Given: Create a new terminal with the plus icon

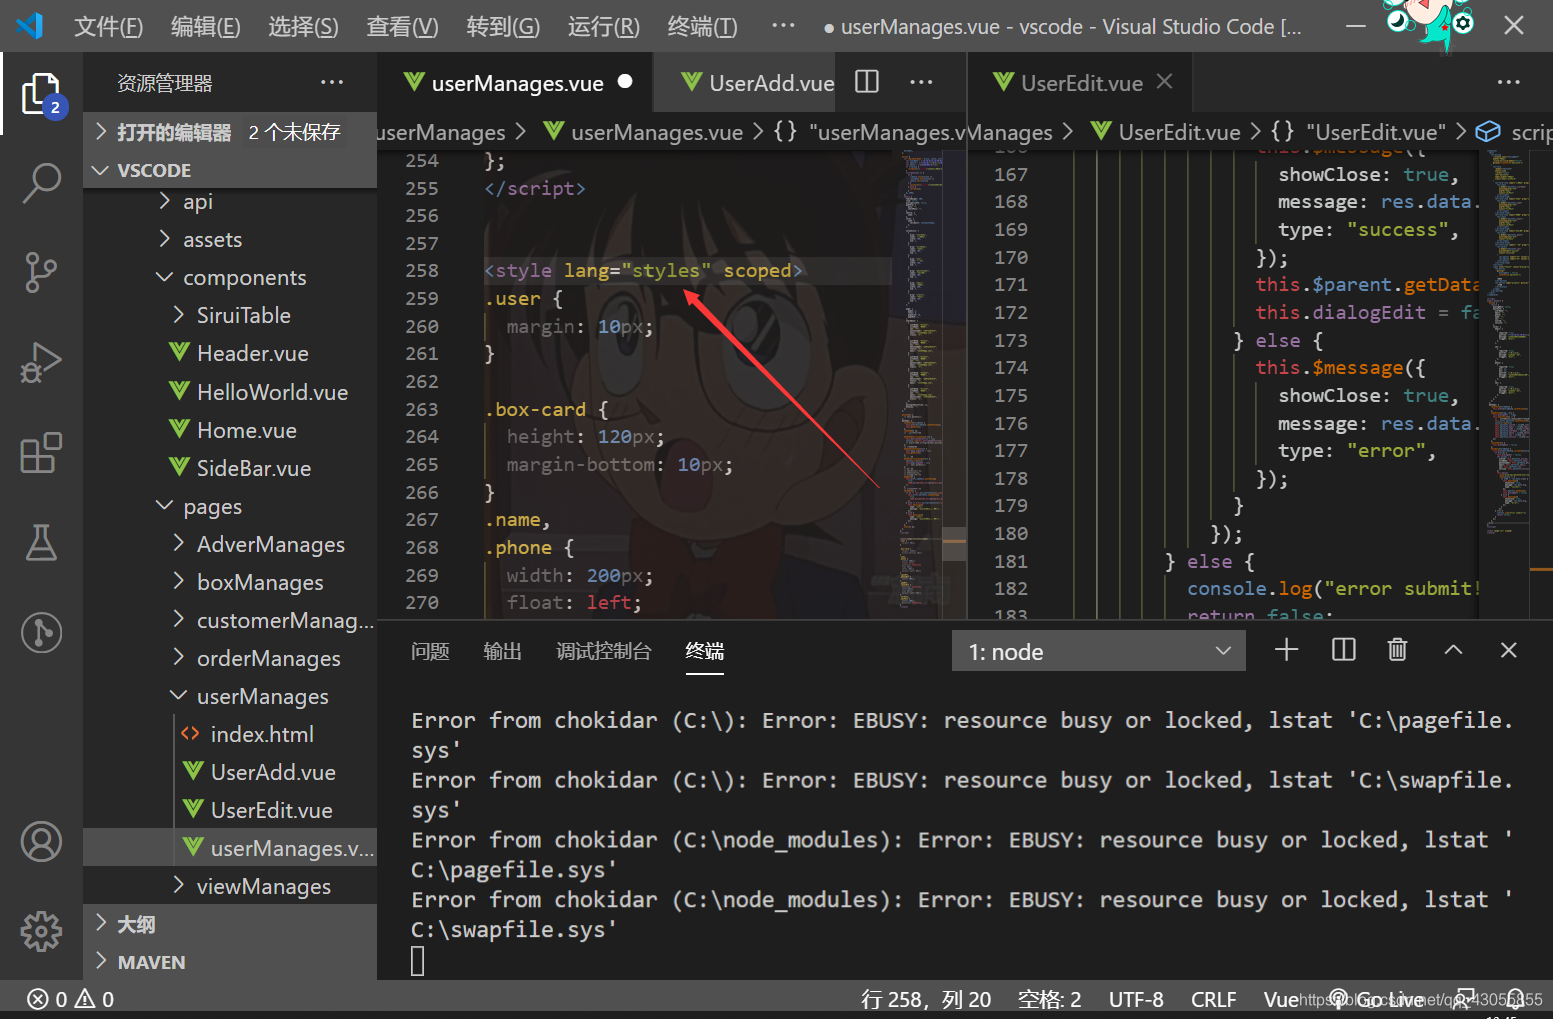Looking at the screenshot, I should click(x=1286, y=650).
